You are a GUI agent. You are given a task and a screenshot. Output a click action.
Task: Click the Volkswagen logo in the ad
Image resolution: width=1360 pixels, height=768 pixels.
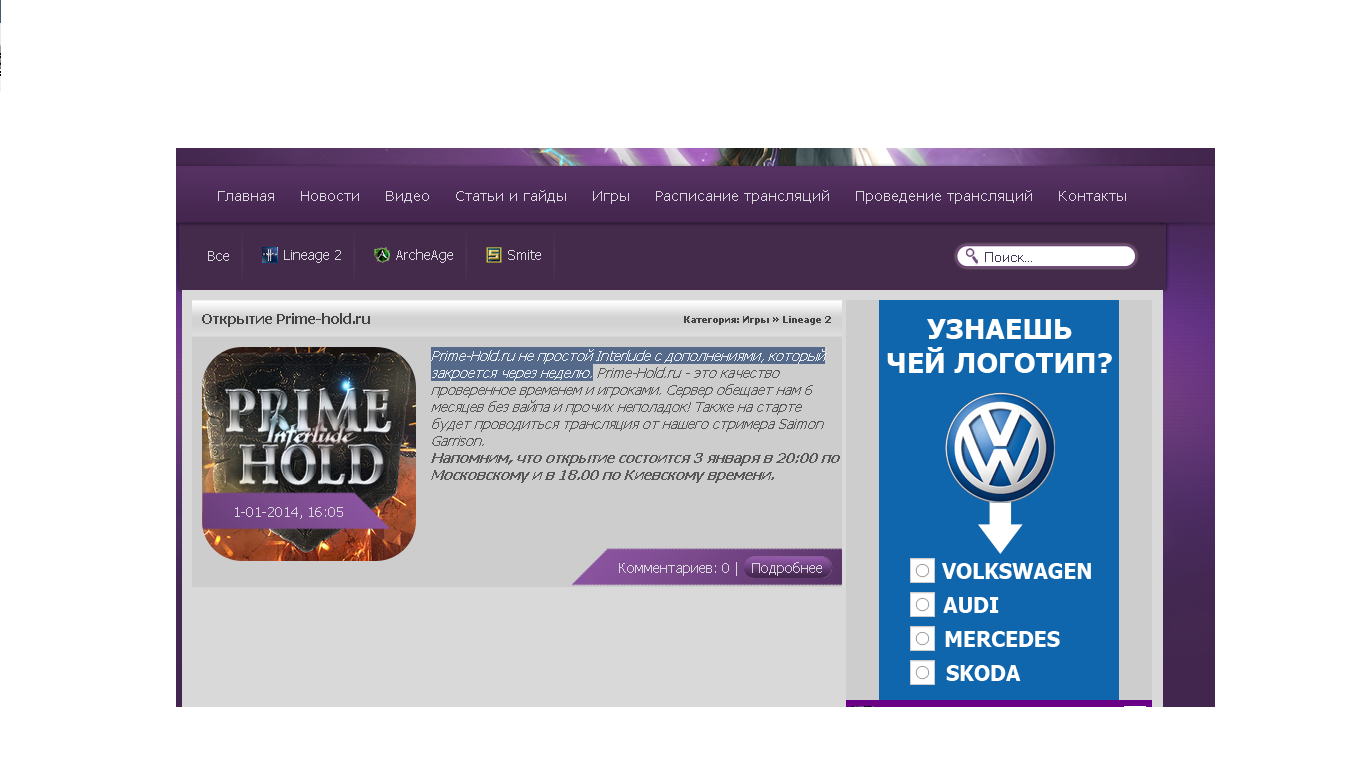[x=1000, y=447]
